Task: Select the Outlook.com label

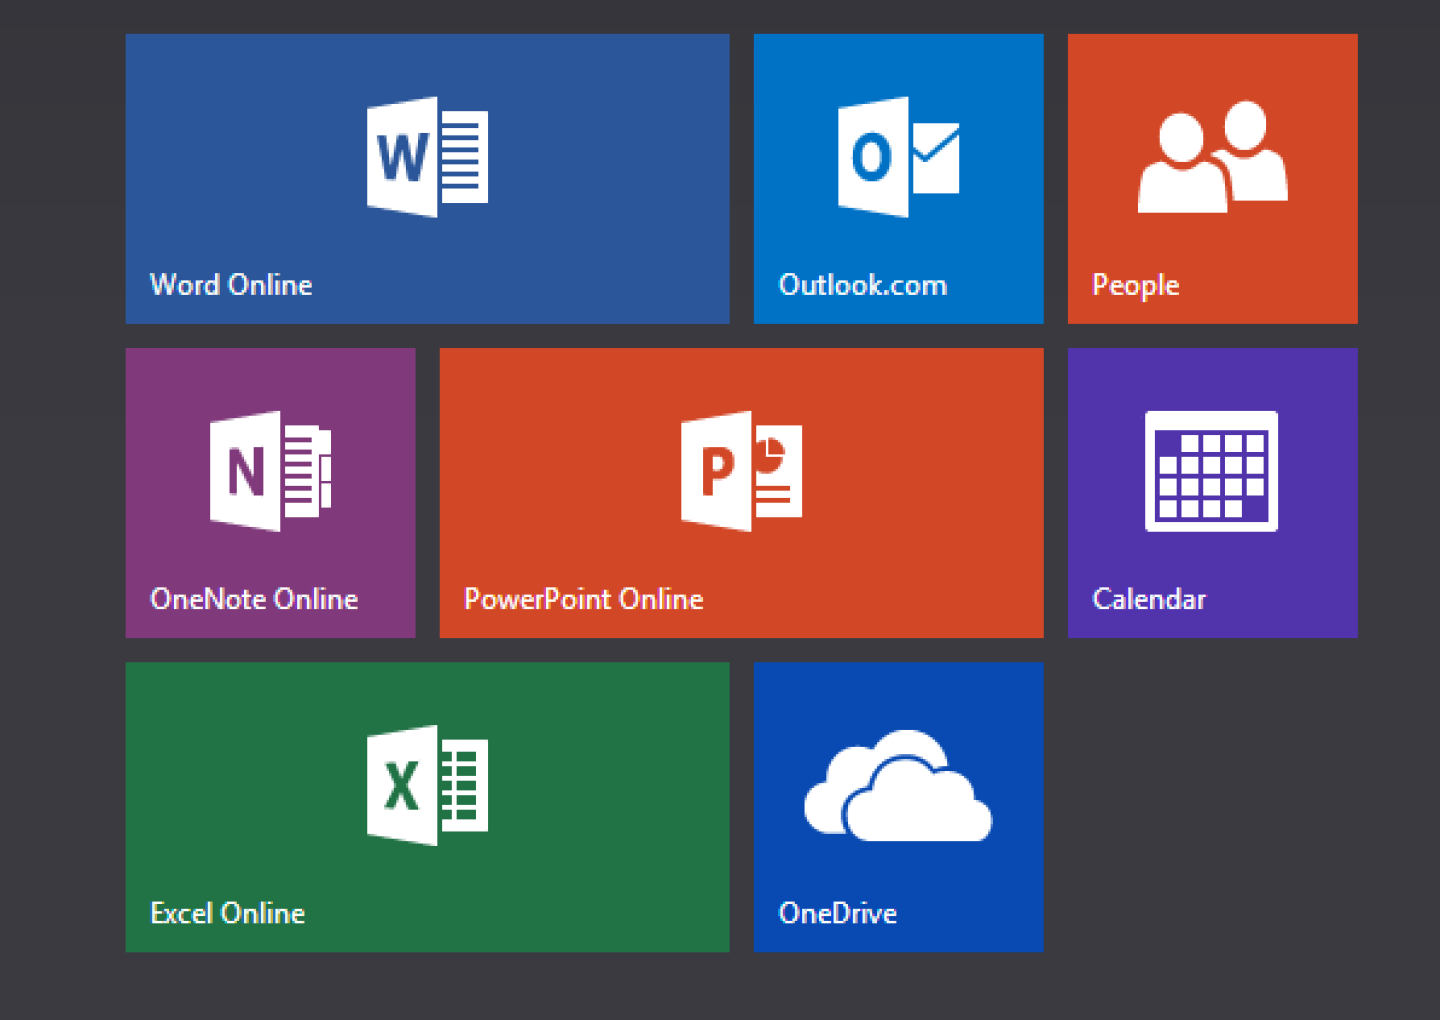Action: (862, 285)
